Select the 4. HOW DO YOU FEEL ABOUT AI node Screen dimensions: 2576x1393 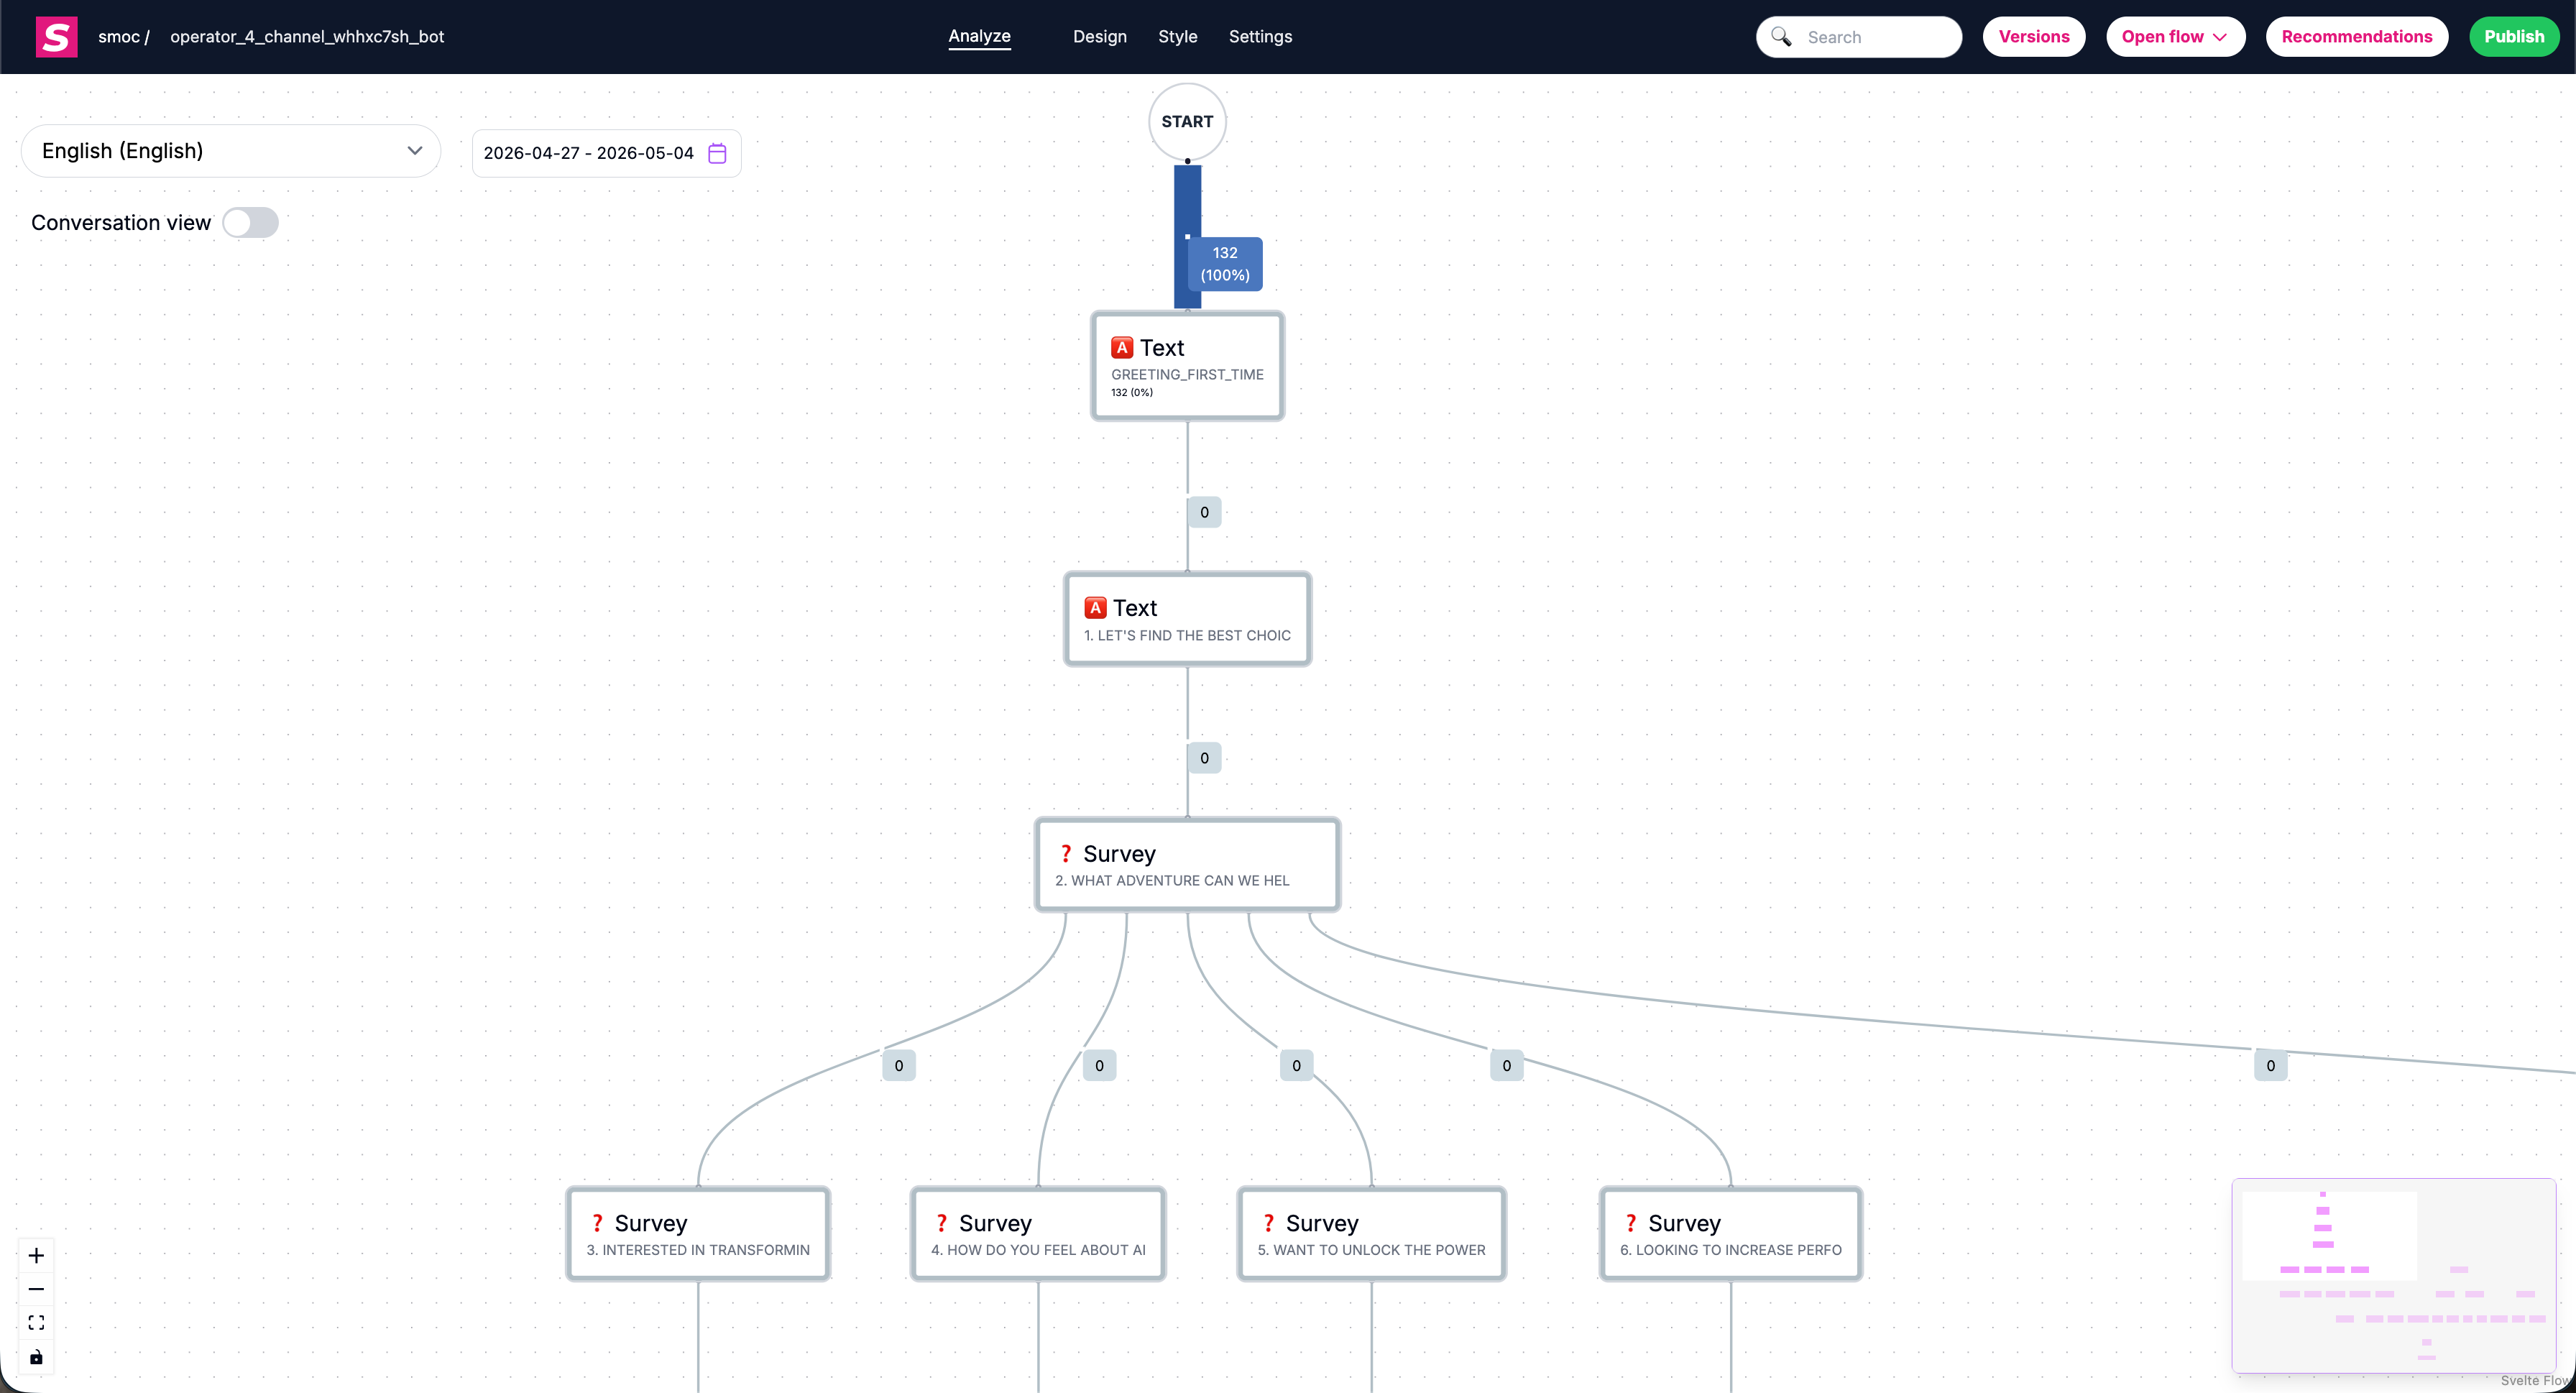tap(1038, 1234)
